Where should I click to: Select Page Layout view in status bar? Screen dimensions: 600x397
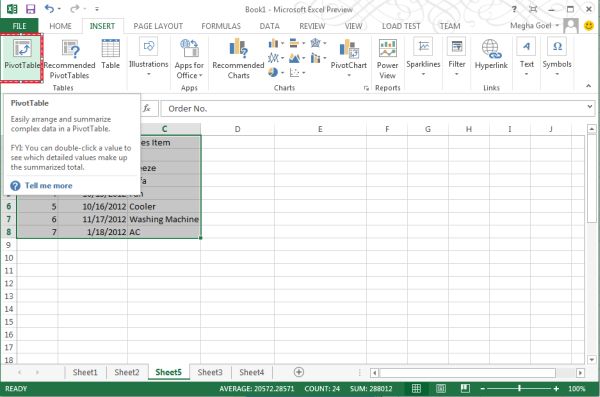tap(440, 389)
